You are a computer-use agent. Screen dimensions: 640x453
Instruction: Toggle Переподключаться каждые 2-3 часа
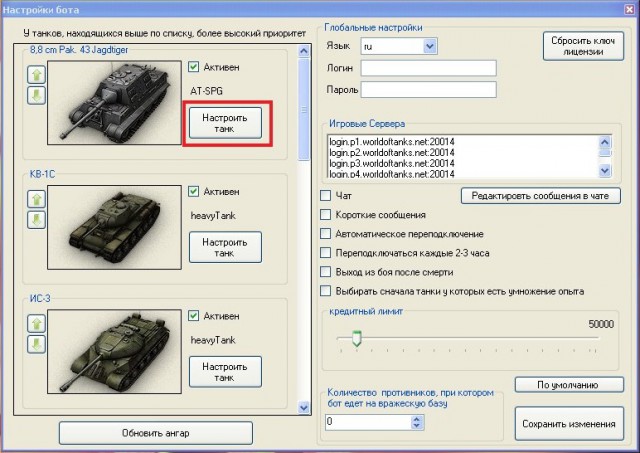(x=325, y=253)
